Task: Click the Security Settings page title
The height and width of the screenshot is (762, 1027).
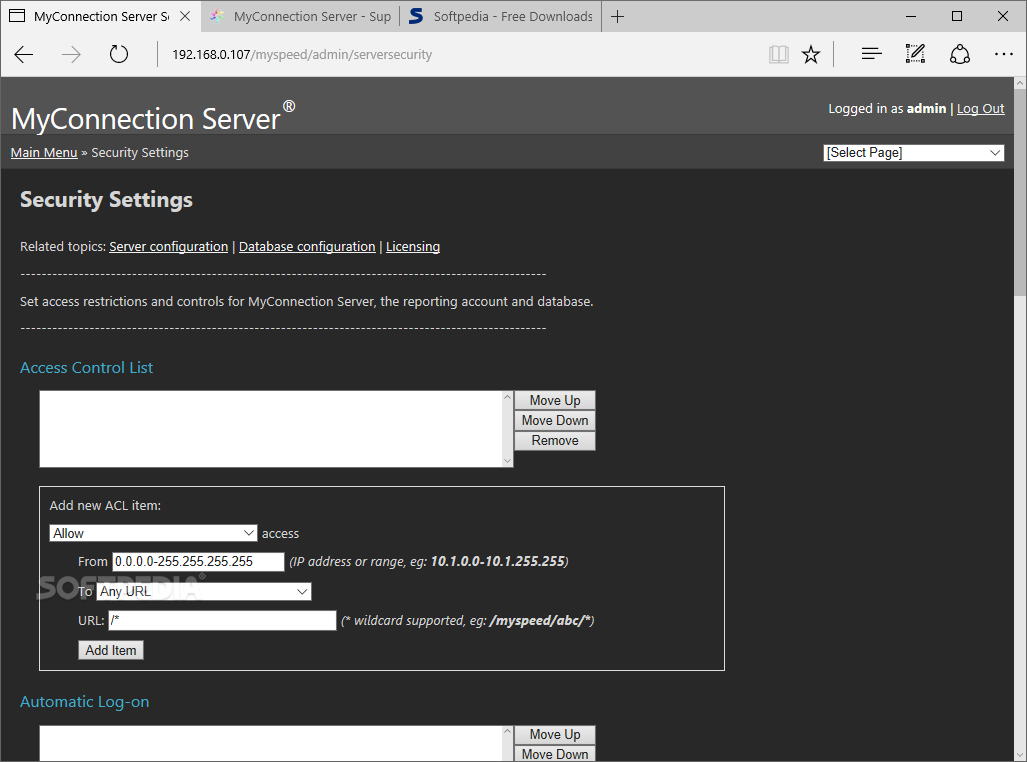Action: pos(106,199)
